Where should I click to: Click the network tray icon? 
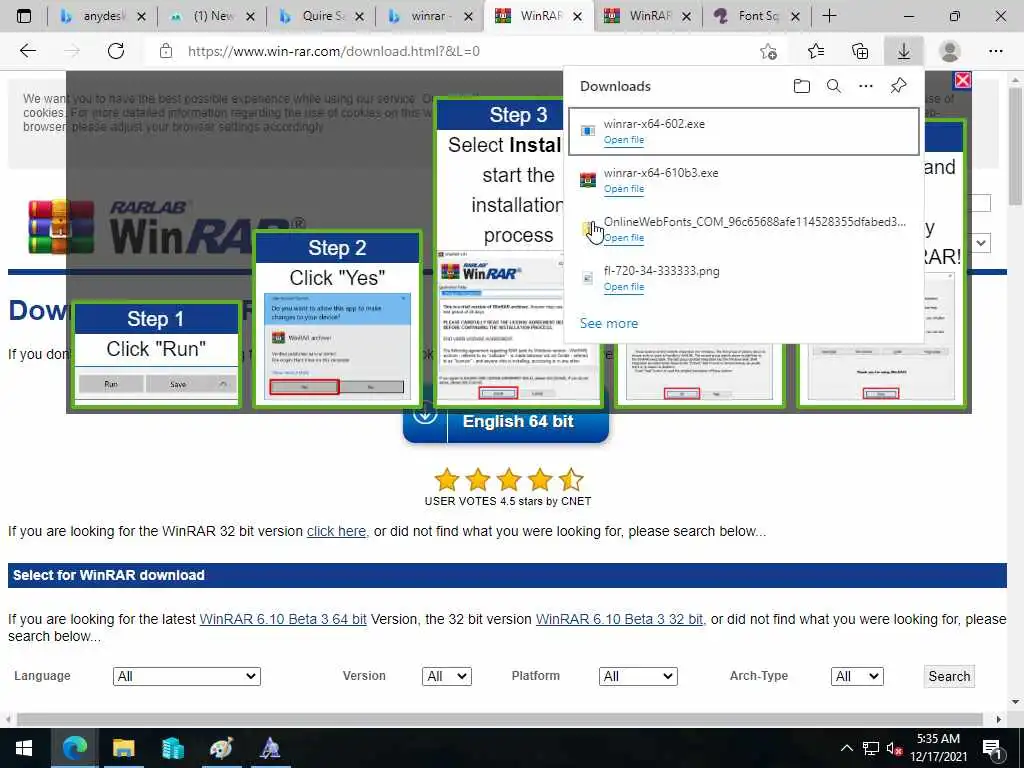point(871,748)
